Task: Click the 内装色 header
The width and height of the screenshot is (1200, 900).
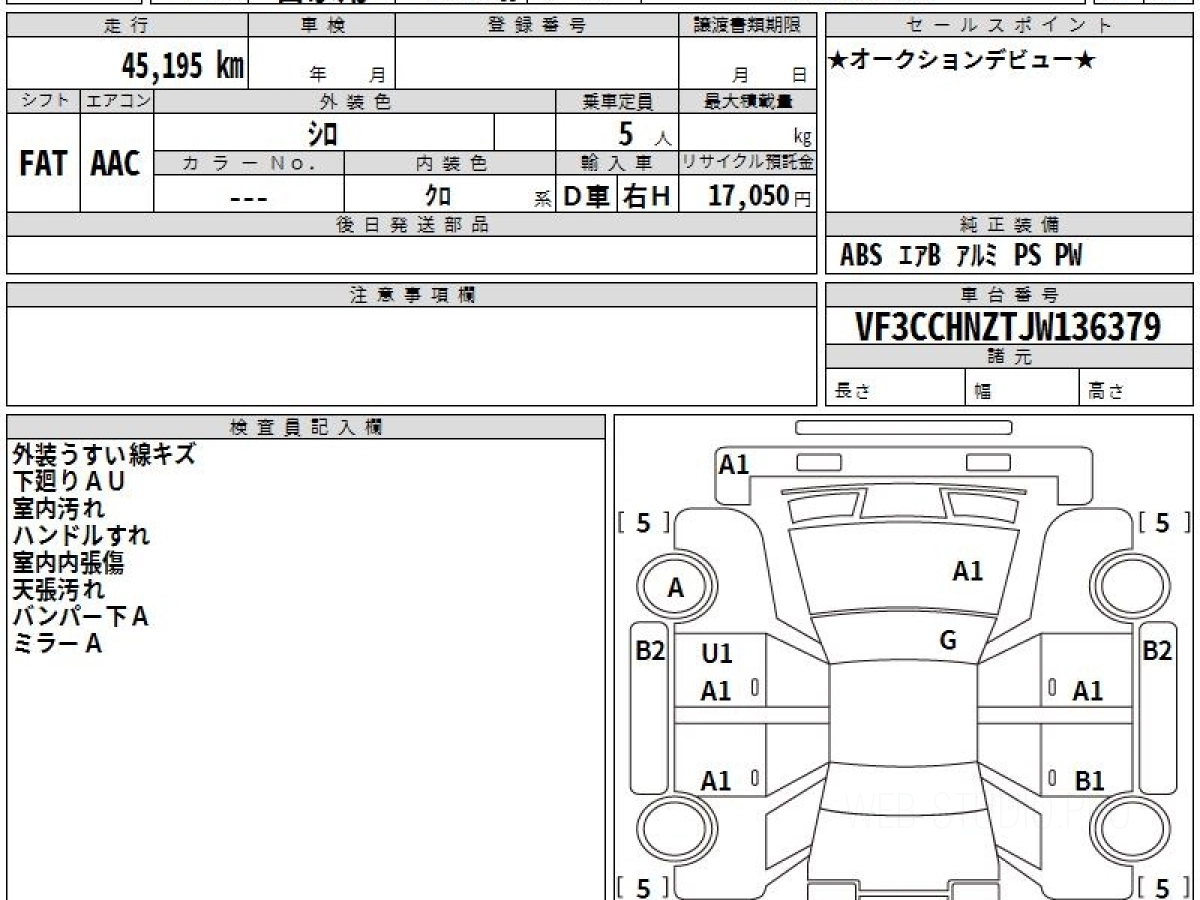Action: point(450,163)
